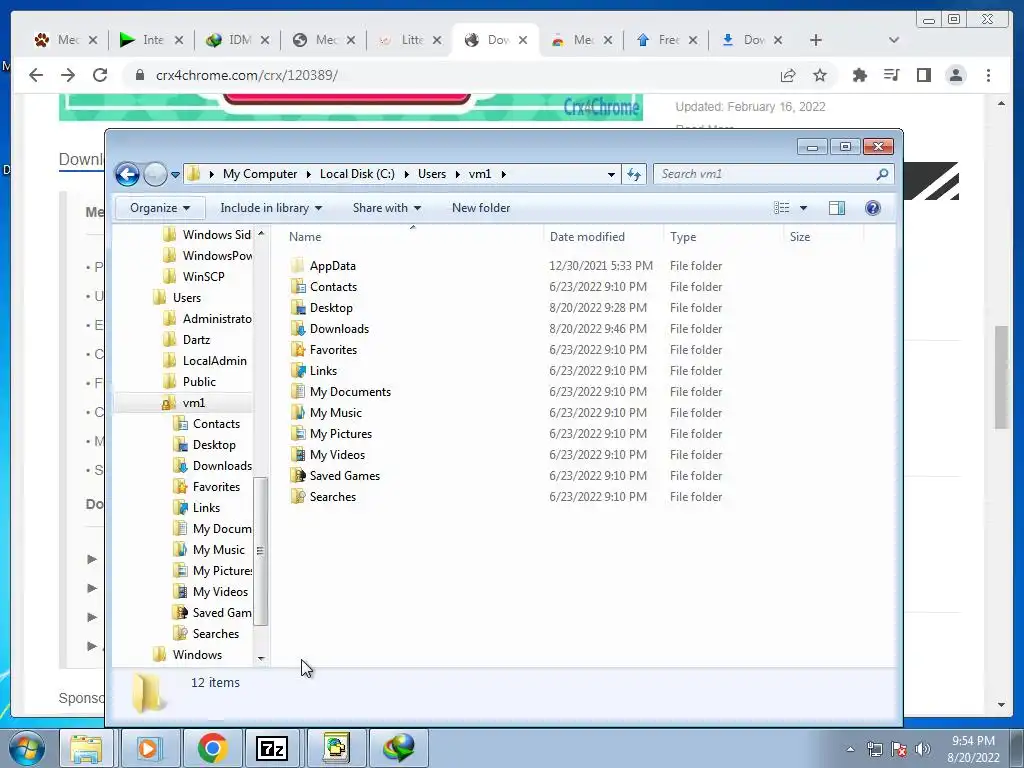
Task: Select the Contacts folder in file list
Action: [x=333, y=287]
